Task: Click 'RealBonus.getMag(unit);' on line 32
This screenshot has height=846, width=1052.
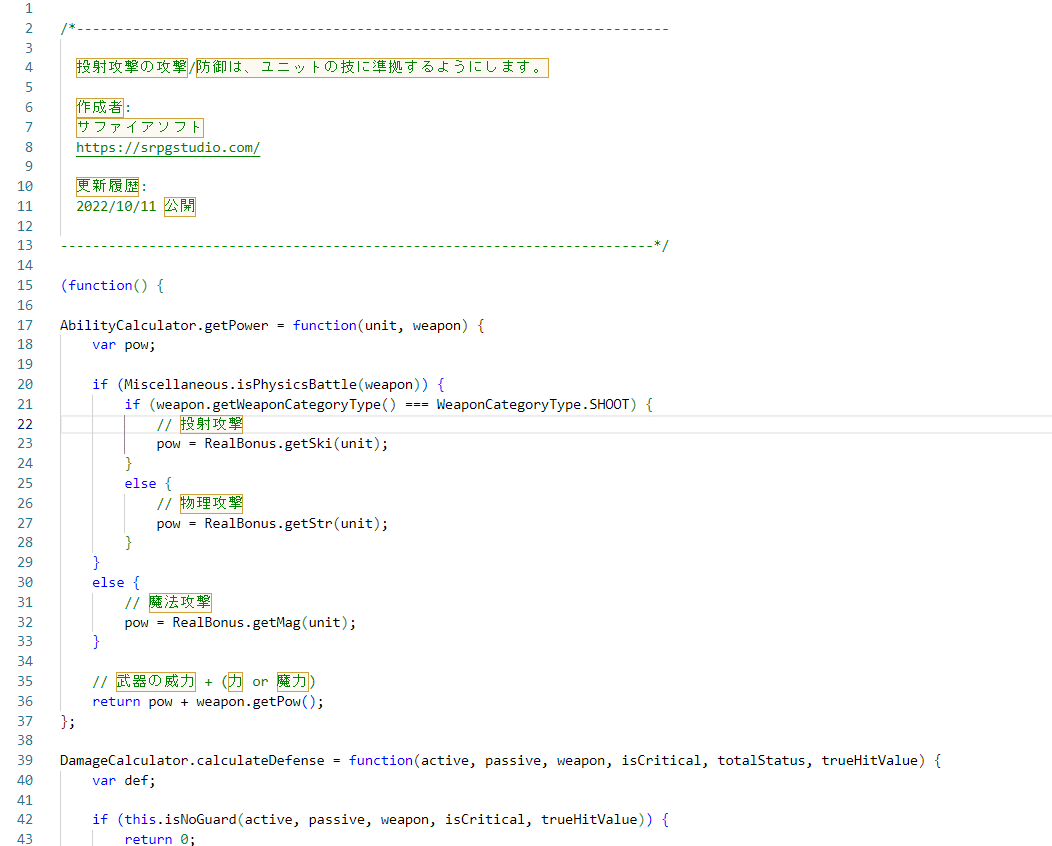Action: click(264, 623)
